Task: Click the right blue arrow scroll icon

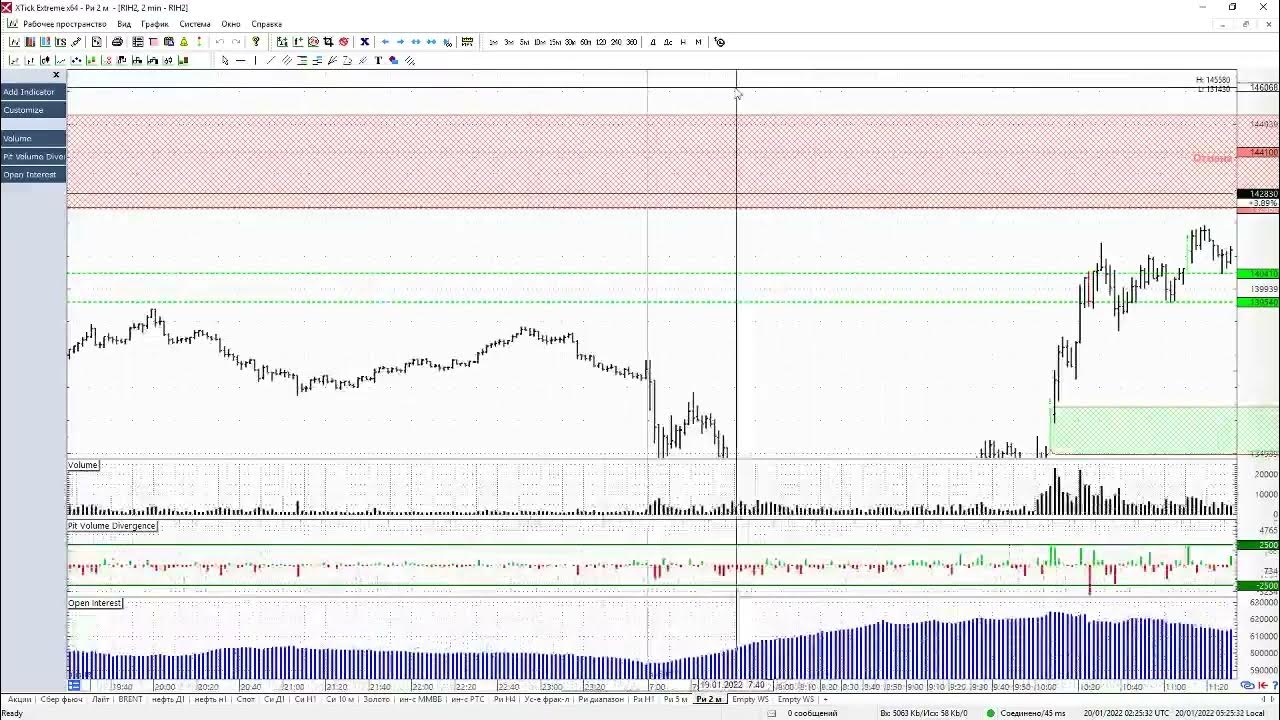Action: pos(400,42)
